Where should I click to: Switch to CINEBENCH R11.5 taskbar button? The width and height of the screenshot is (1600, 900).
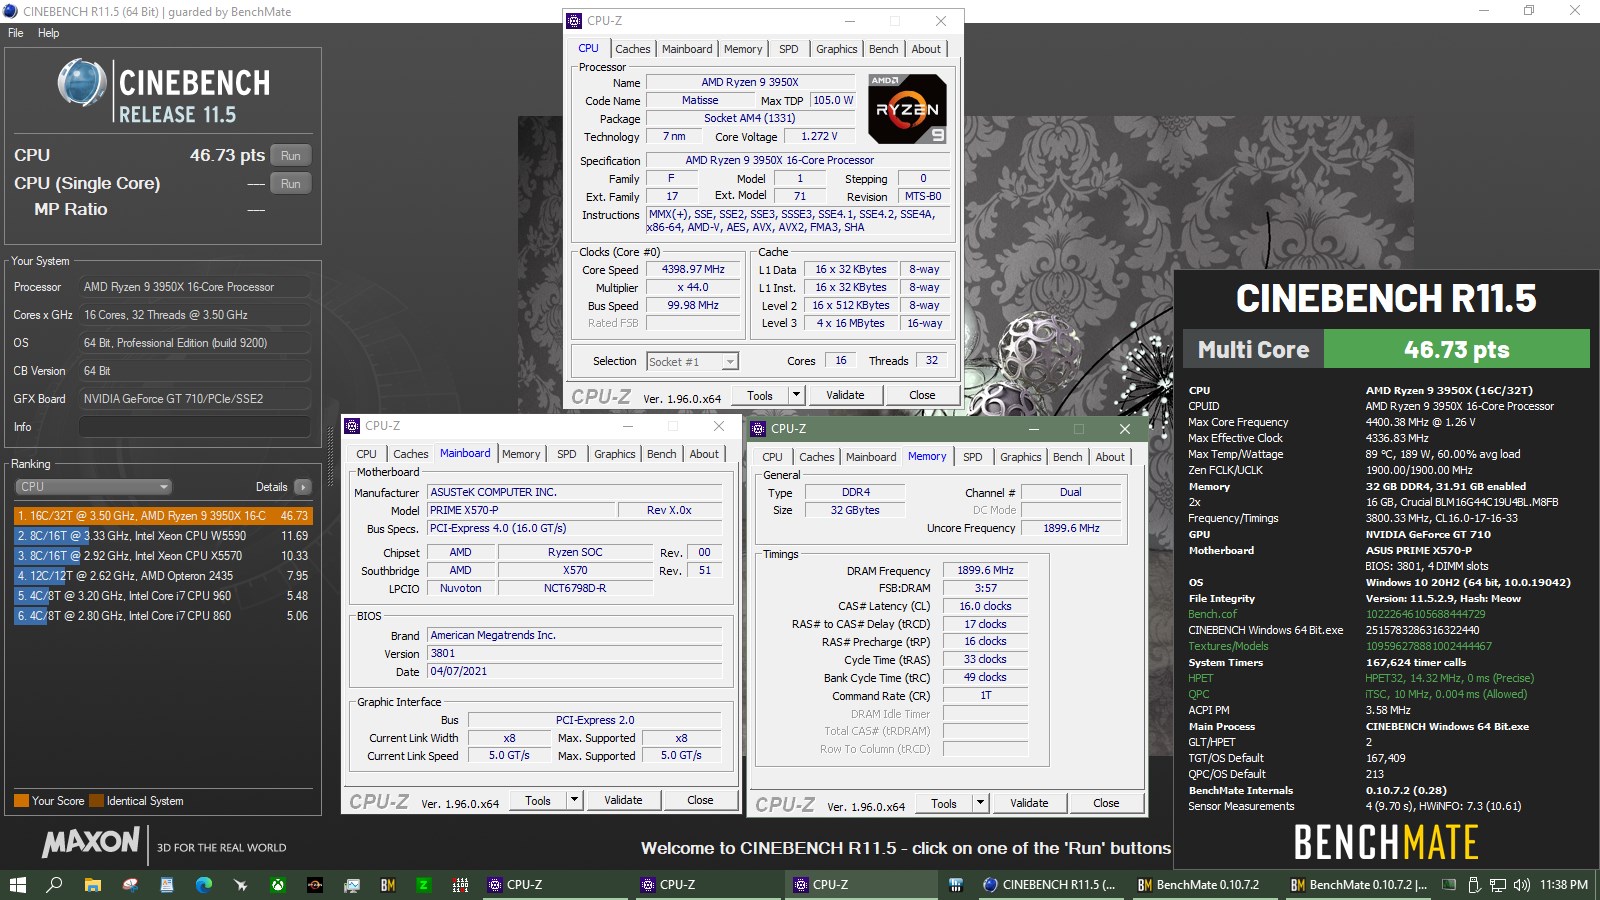pyautogui.click(x=1050, y=885)
